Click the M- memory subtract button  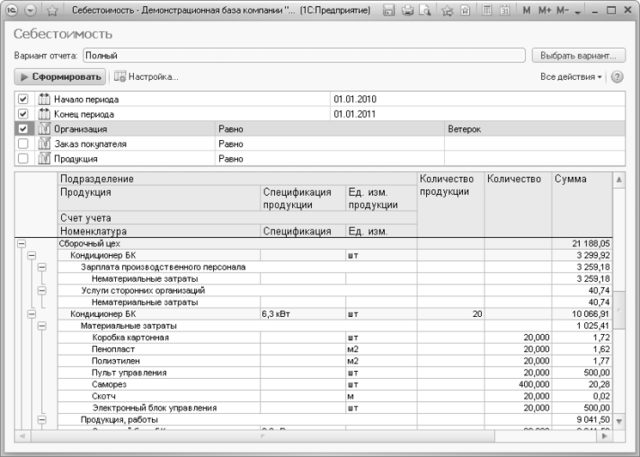point(563,11)
